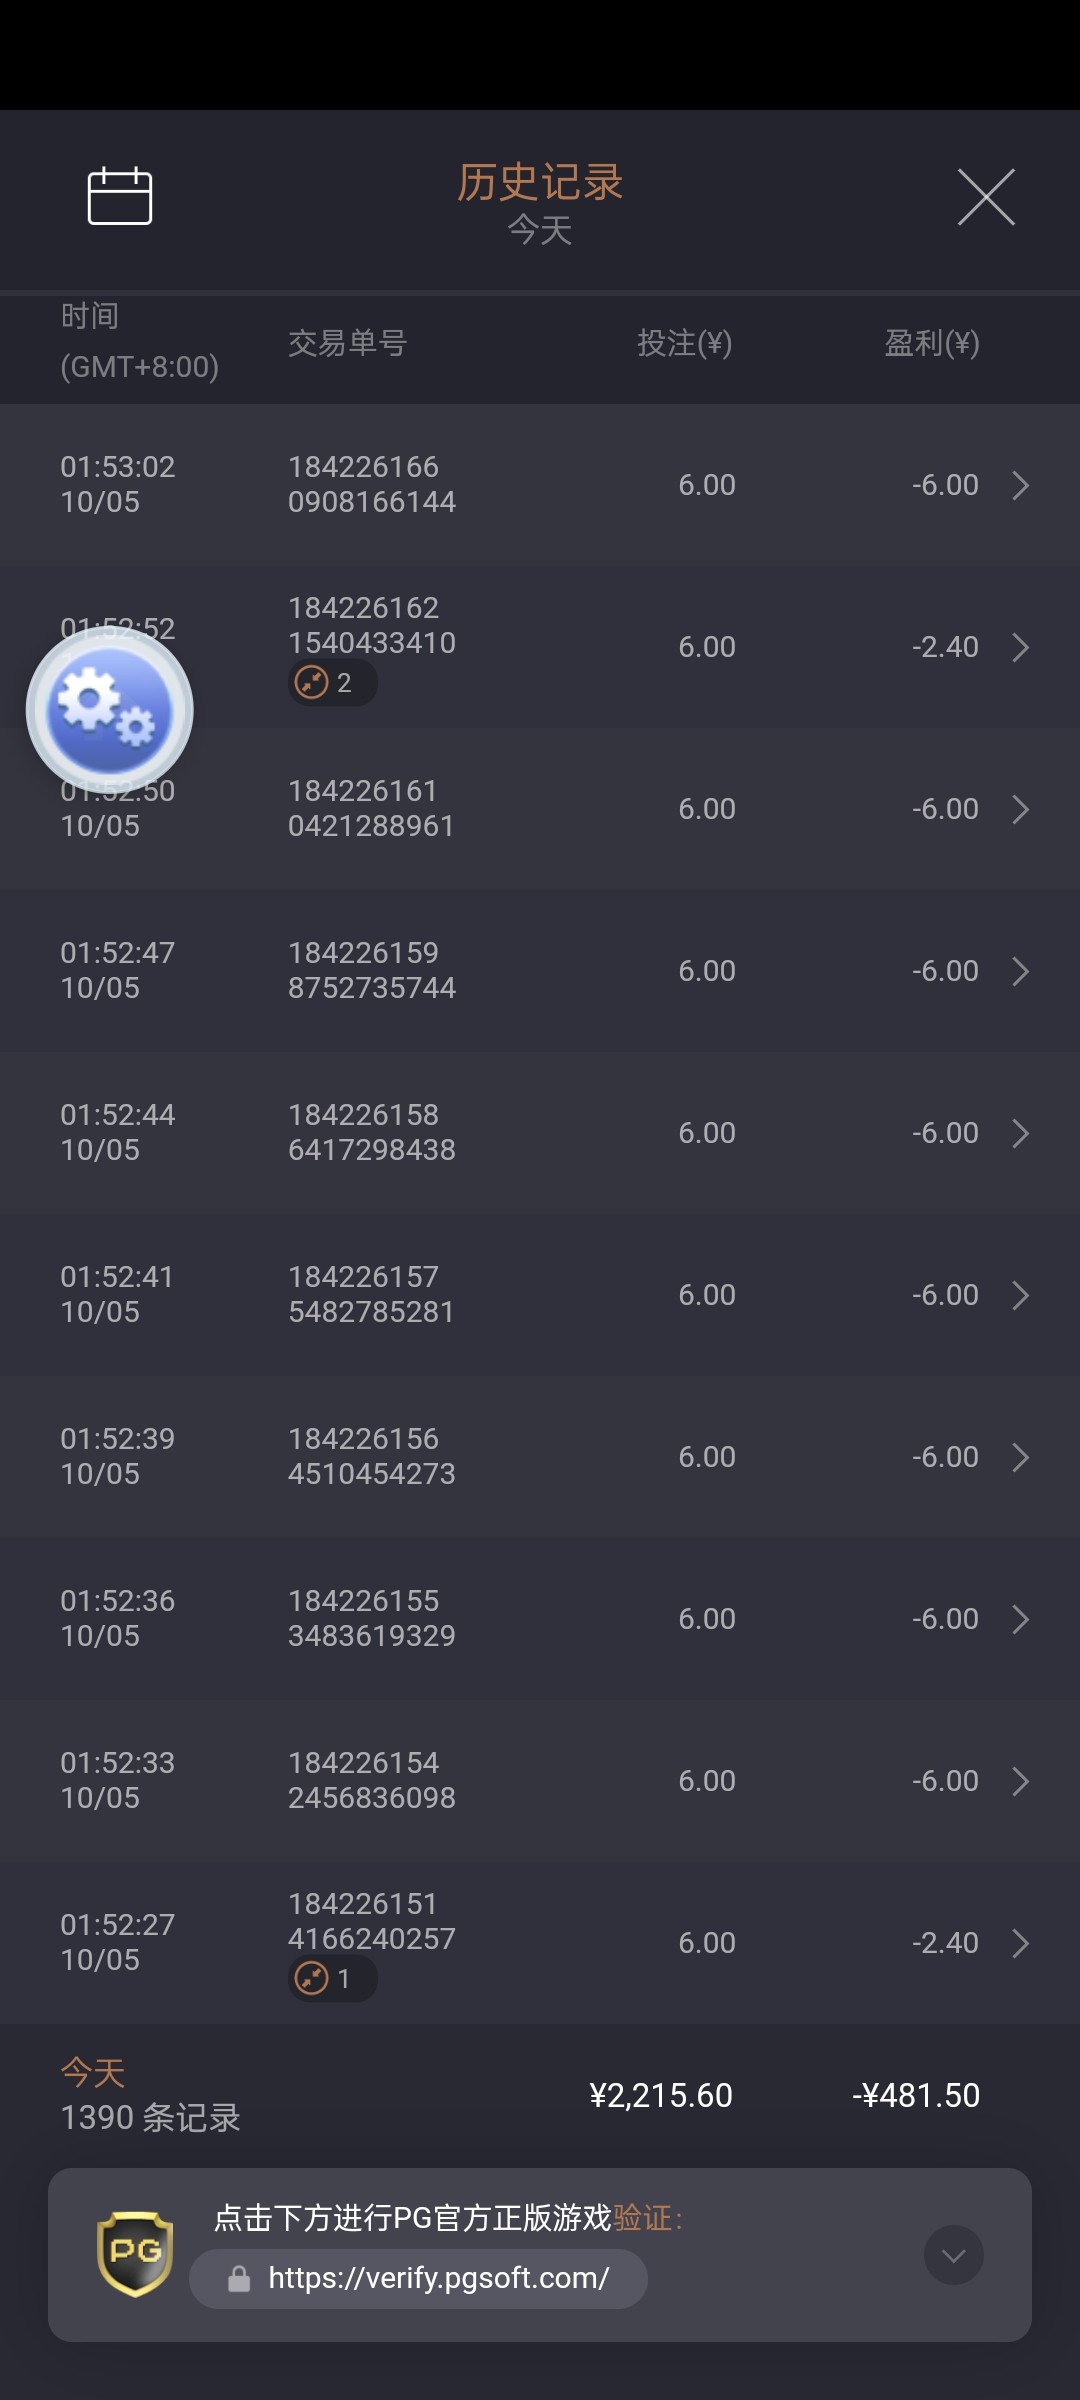Click the 历史记录 title header
This screenshot has width=1080, height=2400.
point(540,183)
